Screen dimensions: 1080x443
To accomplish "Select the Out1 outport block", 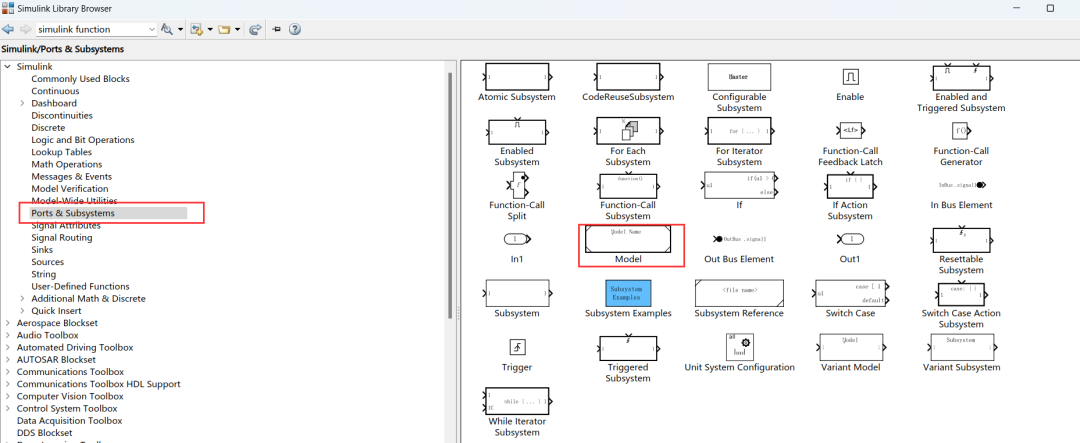I will [x=850, y=239].
